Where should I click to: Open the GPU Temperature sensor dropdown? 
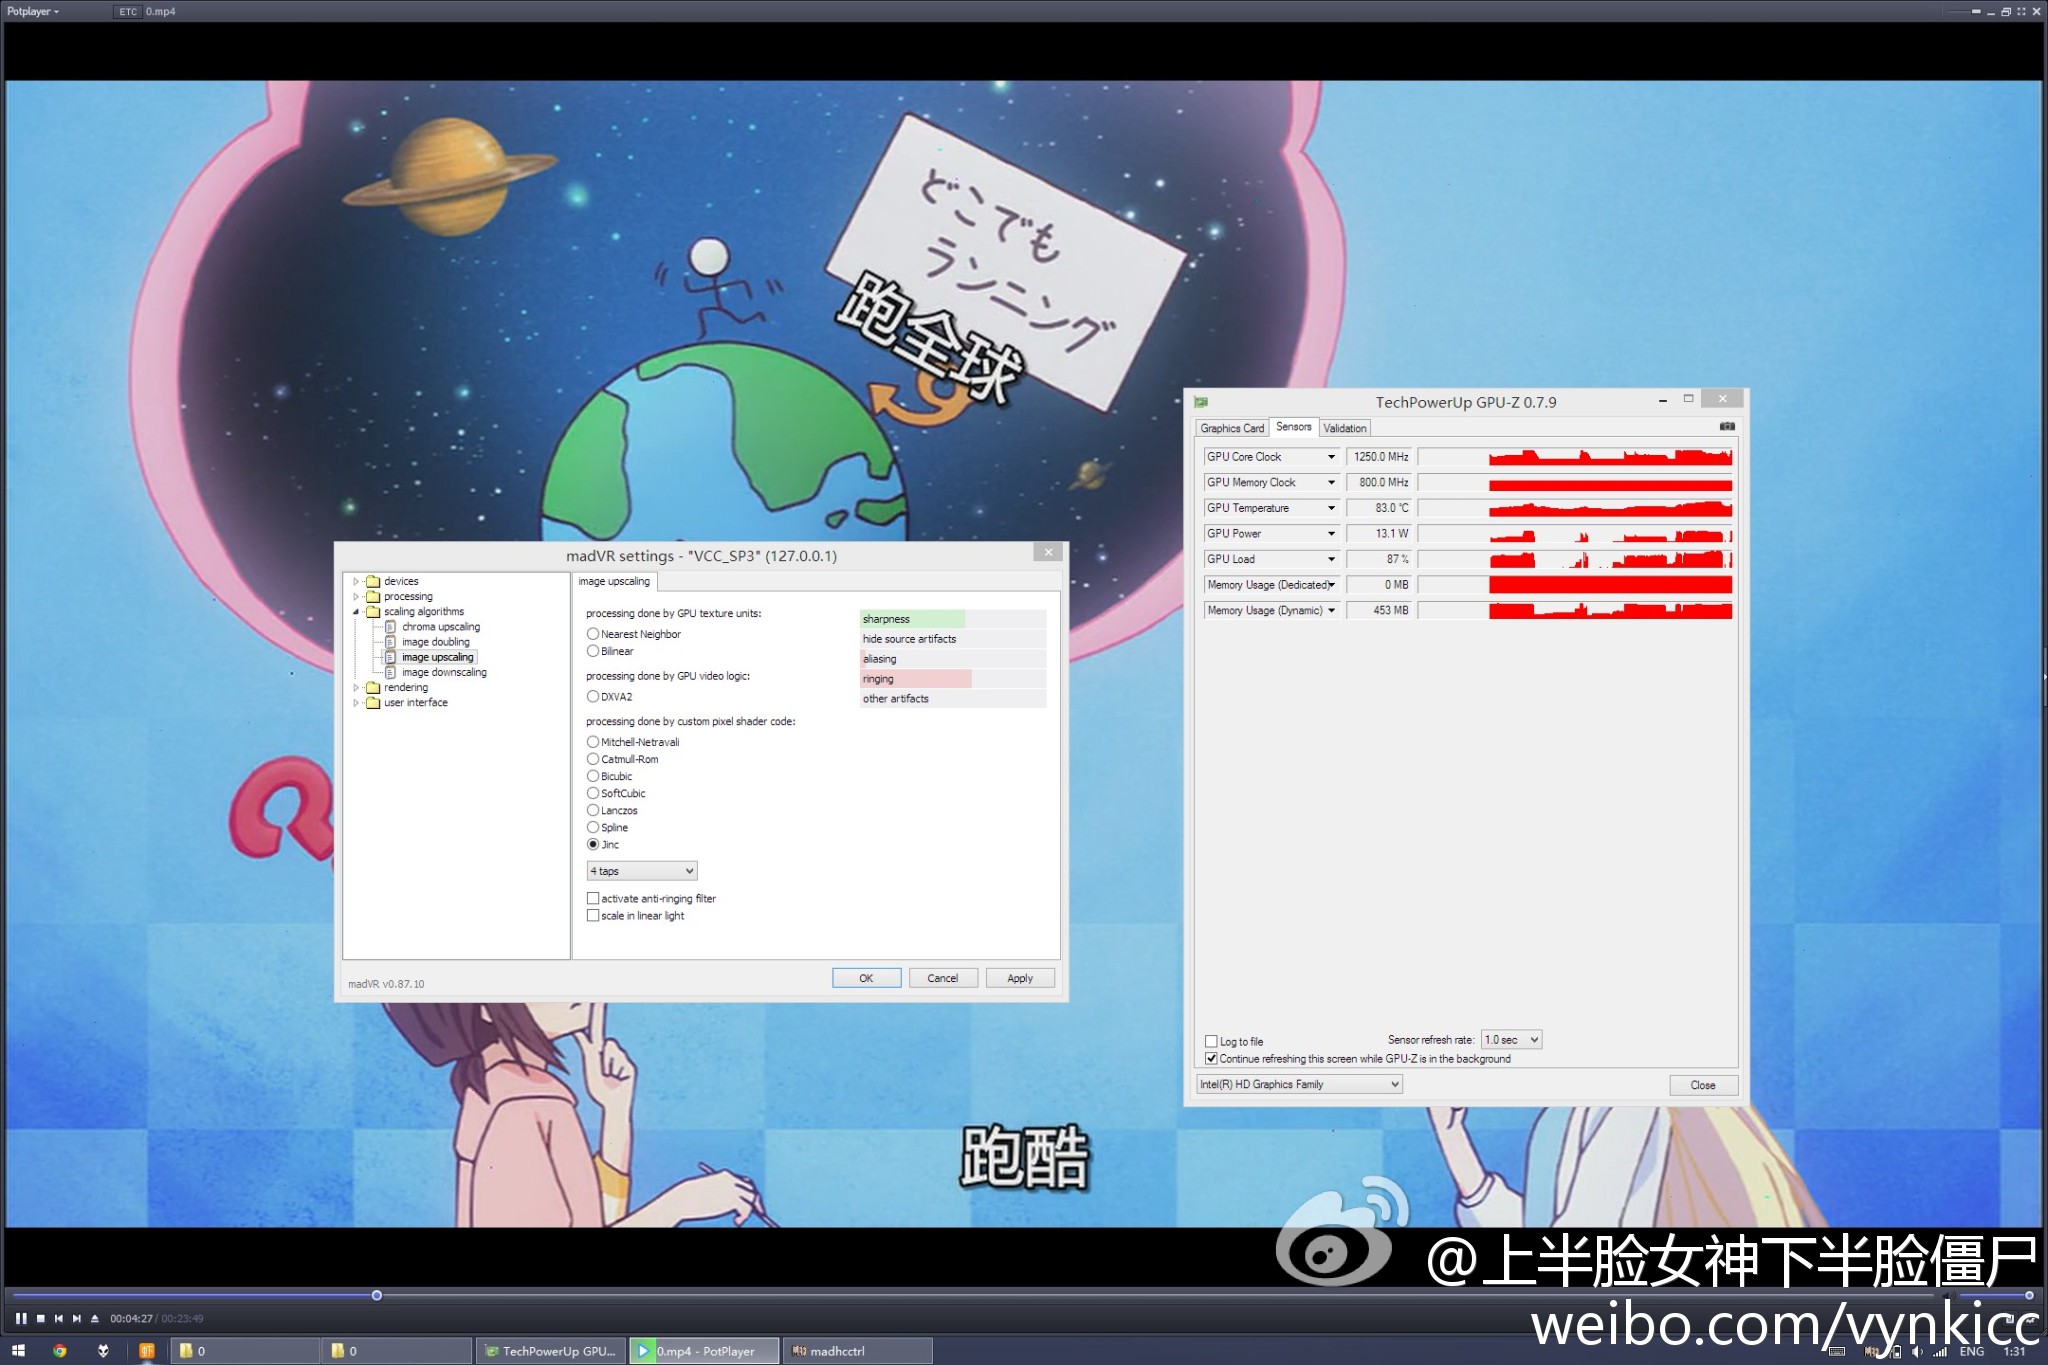1331,508
